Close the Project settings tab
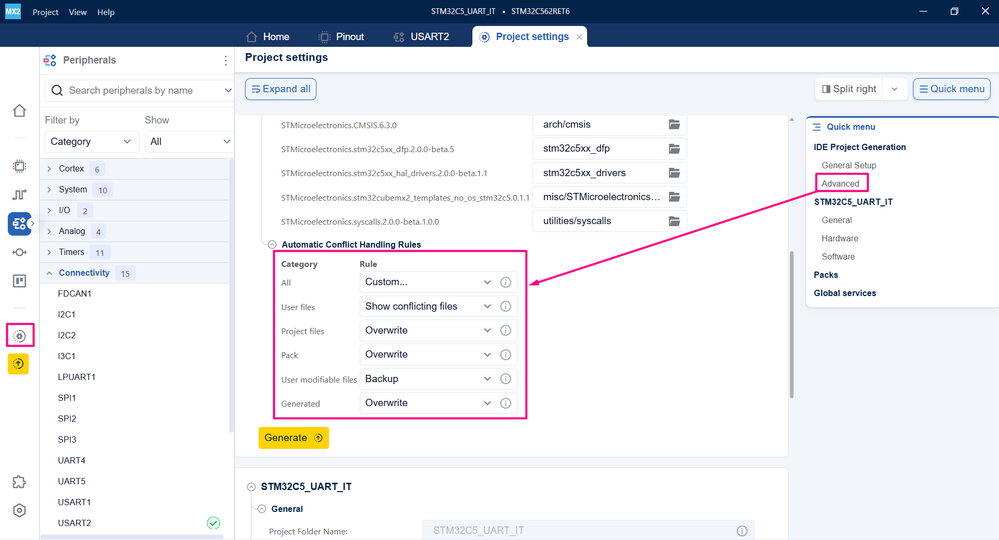Image resolution: width=999 pixels, height=540 pixels. coord(579,37)
